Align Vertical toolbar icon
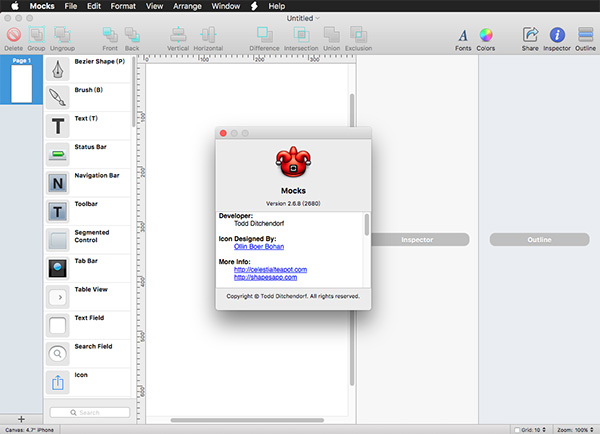This screenshot has height=434, width=600. point(178,35)
